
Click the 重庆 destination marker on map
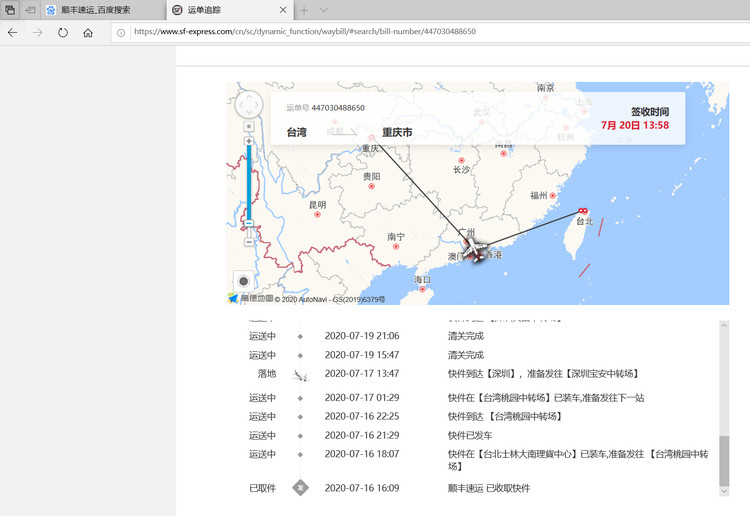pos(371,138)
